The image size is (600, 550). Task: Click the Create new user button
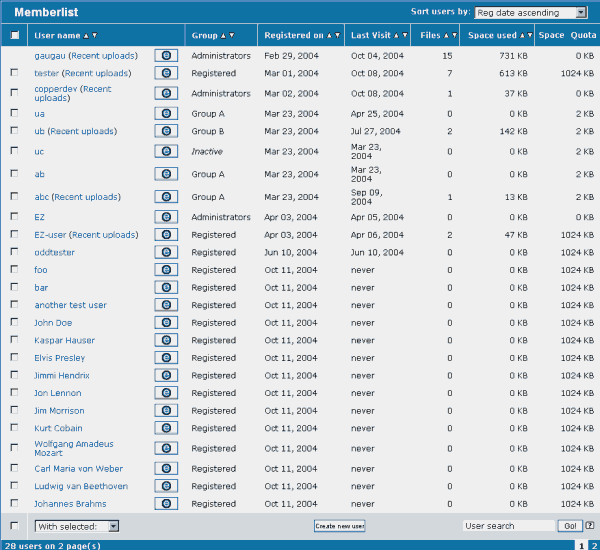click(x=339, y=526)
